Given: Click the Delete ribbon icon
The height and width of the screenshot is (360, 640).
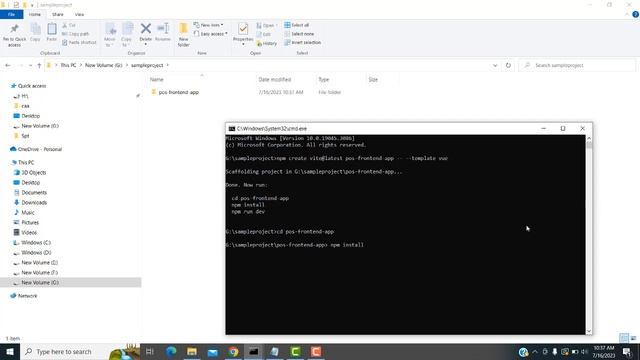Looking at the screenshot, I should [146, 32].
